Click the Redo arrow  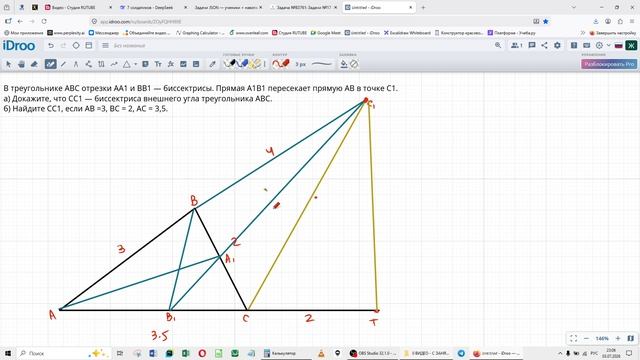pyautogui.click(x=63, y=45)
